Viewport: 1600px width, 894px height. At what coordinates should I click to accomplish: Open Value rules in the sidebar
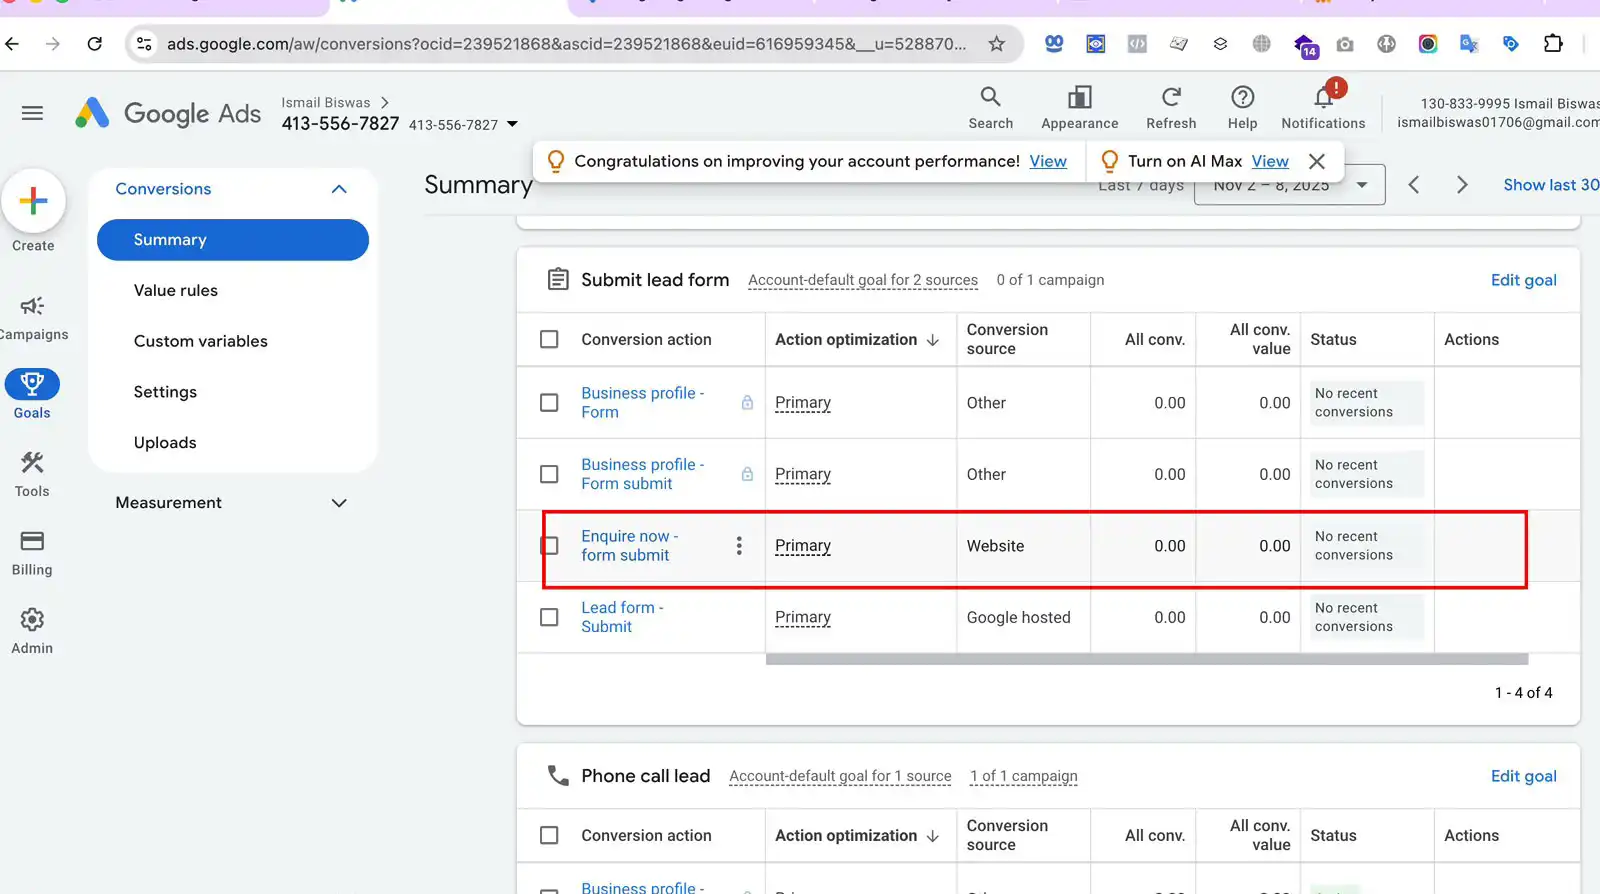176,291
